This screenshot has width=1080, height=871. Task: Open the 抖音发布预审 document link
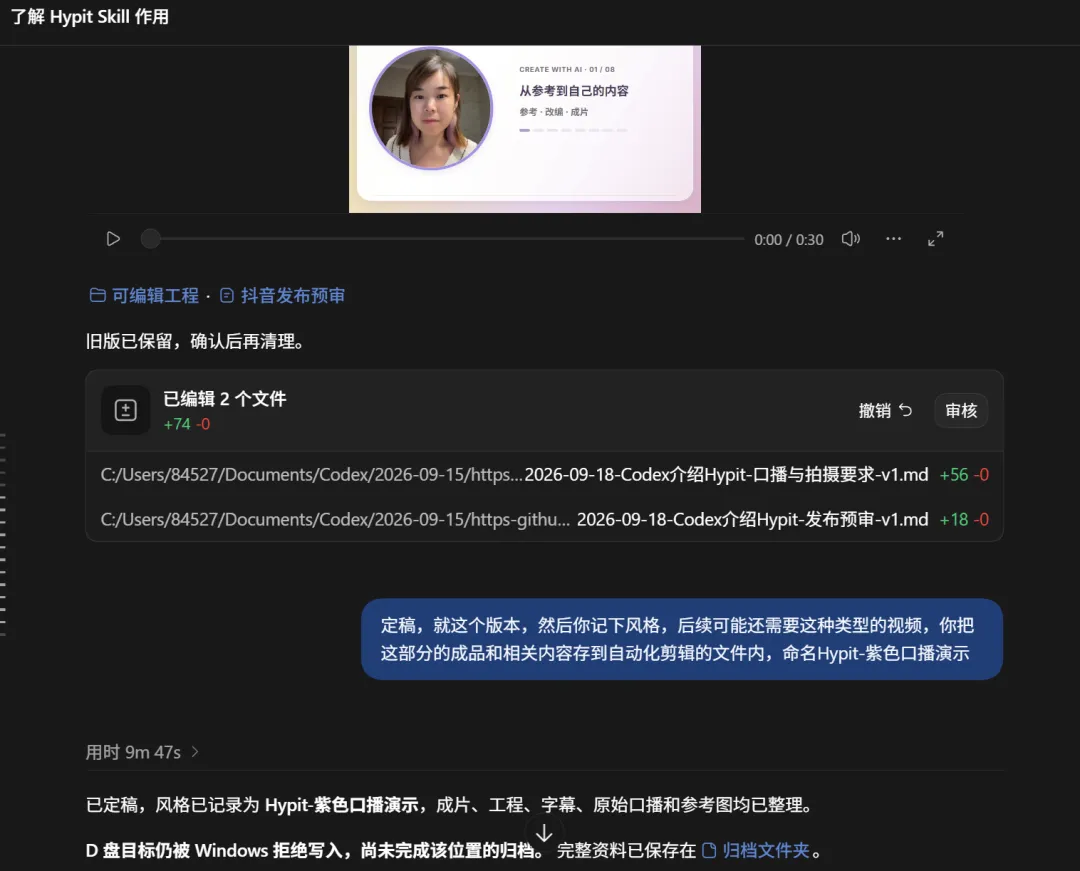click(282, 296)
